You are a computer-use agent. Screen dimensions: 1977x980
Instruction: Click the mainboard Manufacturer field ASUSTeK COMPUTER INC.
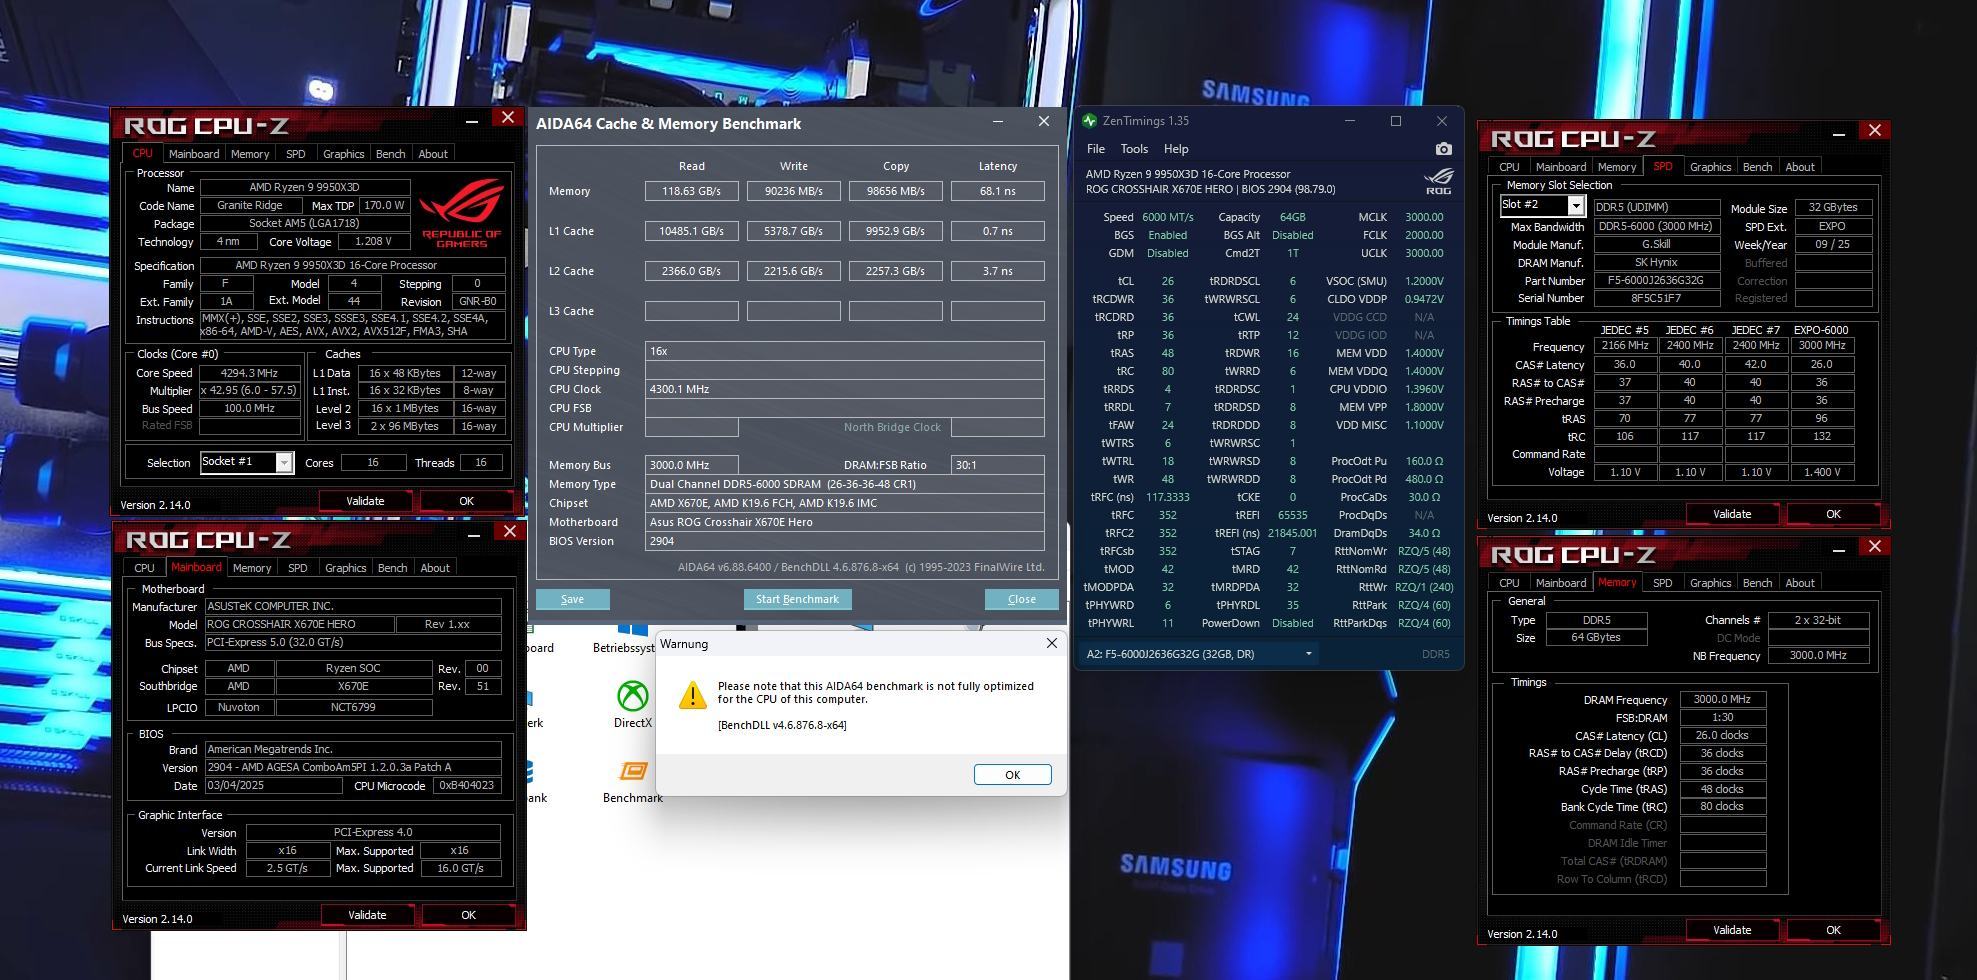[x=353, y=607]
